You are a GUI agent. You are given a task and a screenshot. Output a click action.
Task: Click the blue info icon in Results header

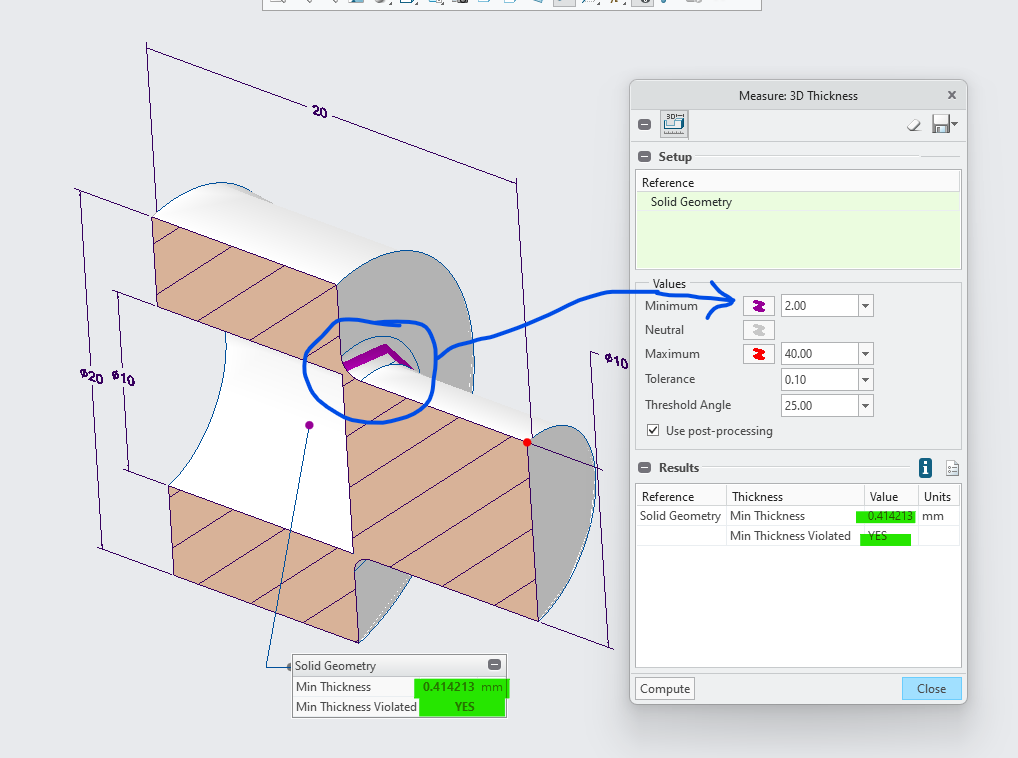[925, 468]
